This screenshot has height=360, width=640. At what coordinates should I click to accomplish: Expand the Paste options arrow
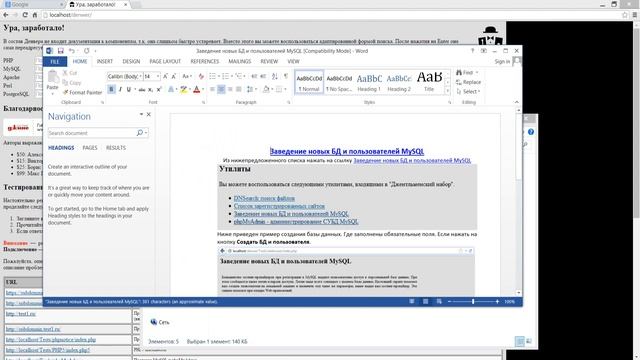coord(53,94)
